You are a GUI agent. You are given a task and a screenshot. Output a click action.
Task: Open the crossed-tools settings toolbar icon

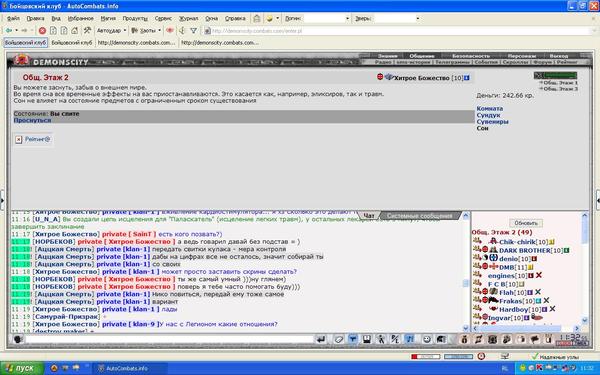click(87, 30)
